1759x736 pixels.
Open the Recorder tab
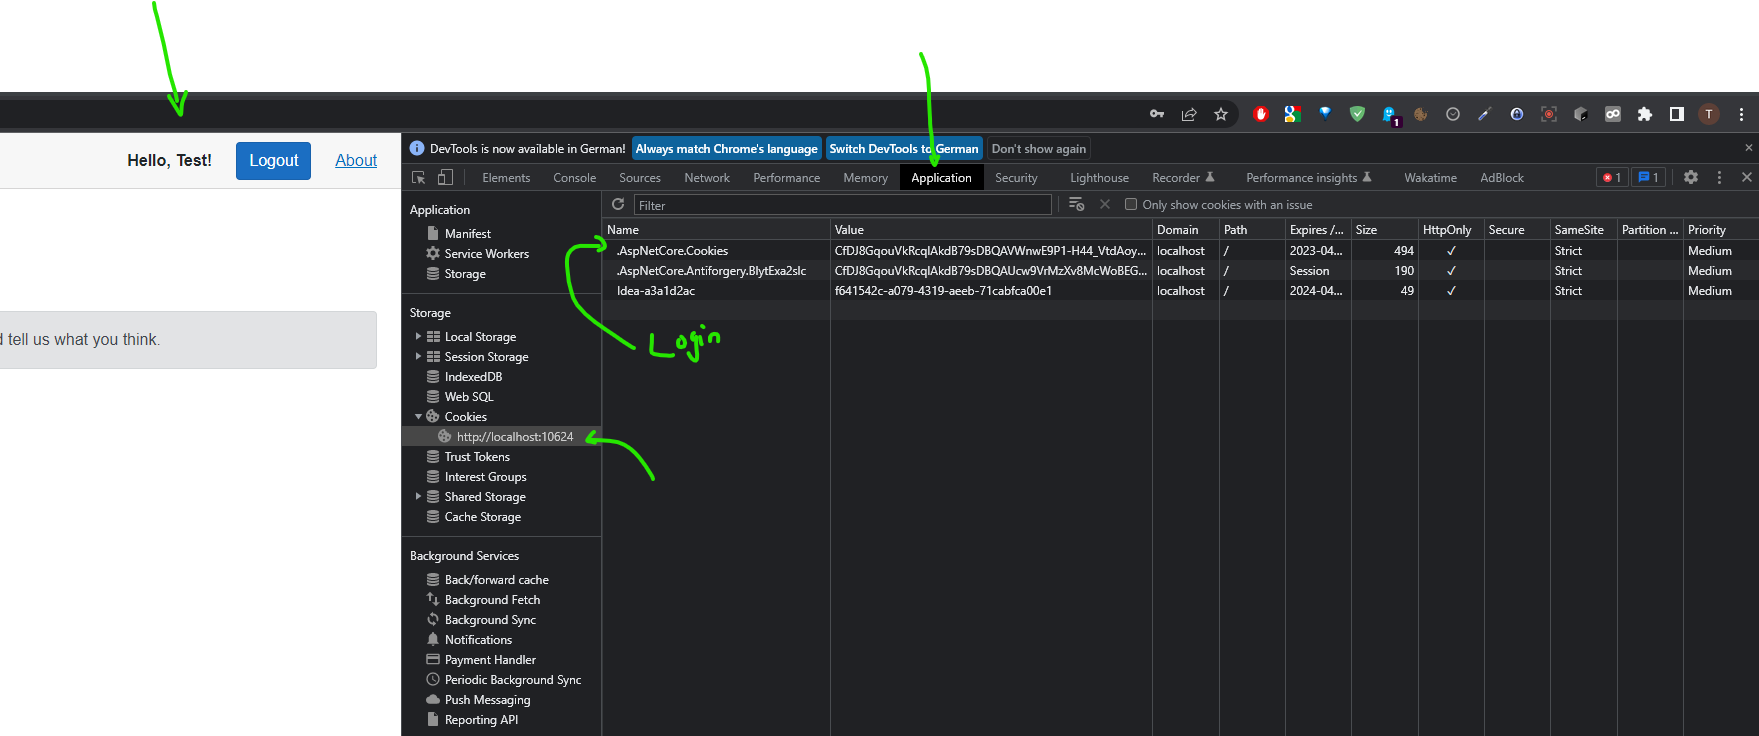click(1183, 178)
